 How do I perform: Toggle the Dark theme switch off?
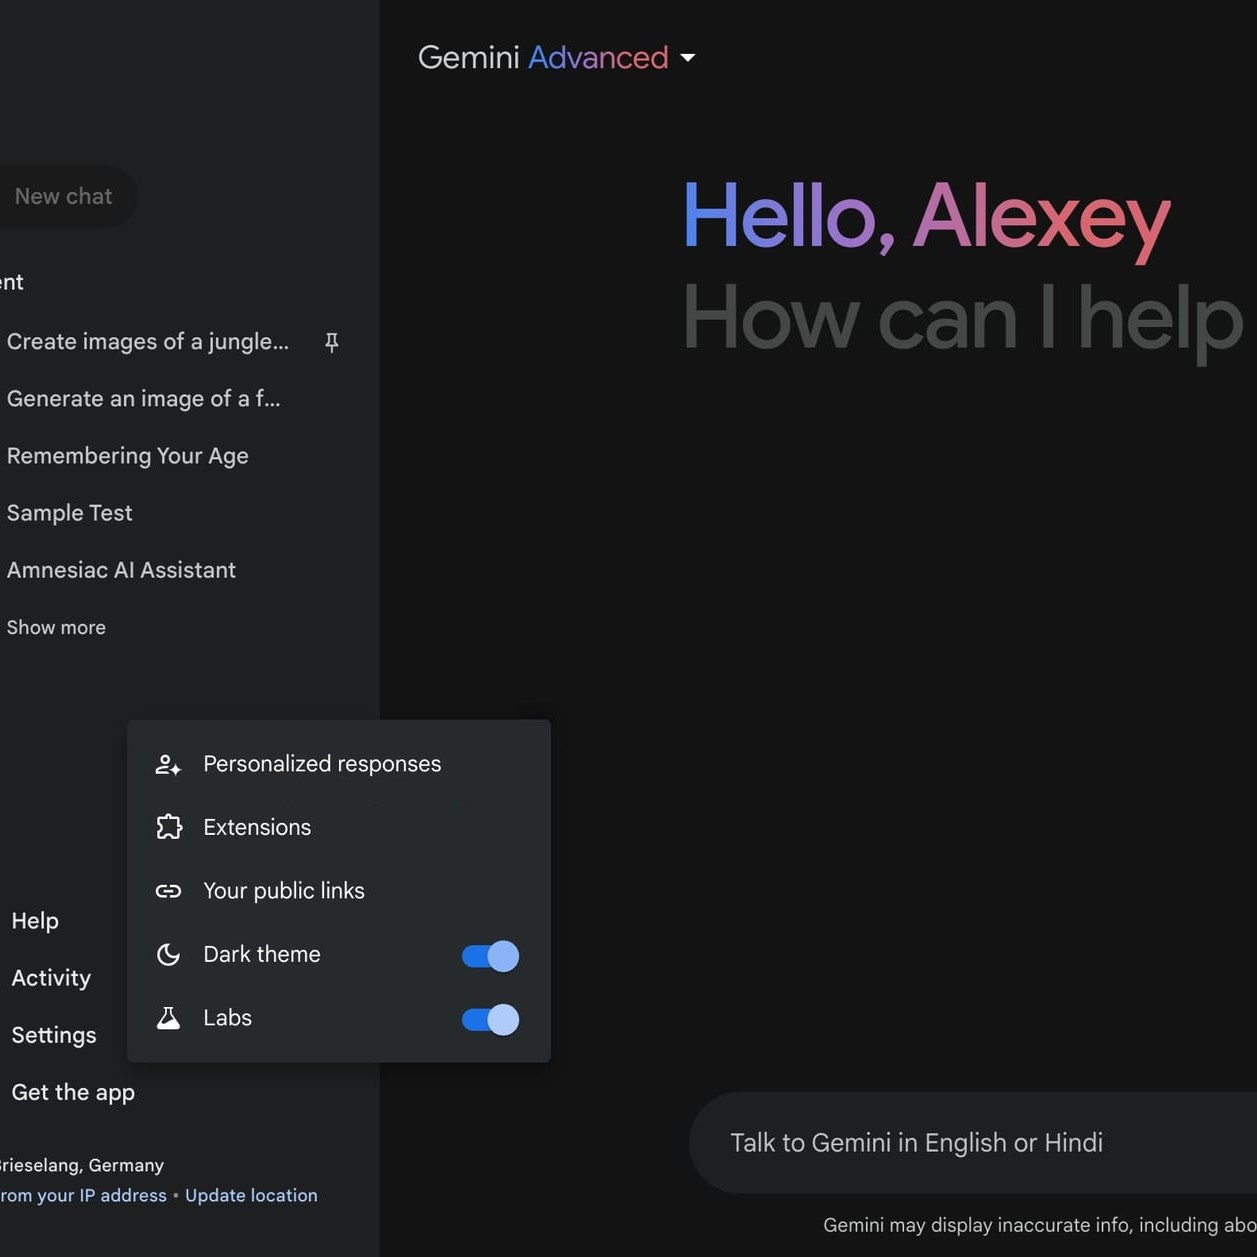click(x=490, y=956)
